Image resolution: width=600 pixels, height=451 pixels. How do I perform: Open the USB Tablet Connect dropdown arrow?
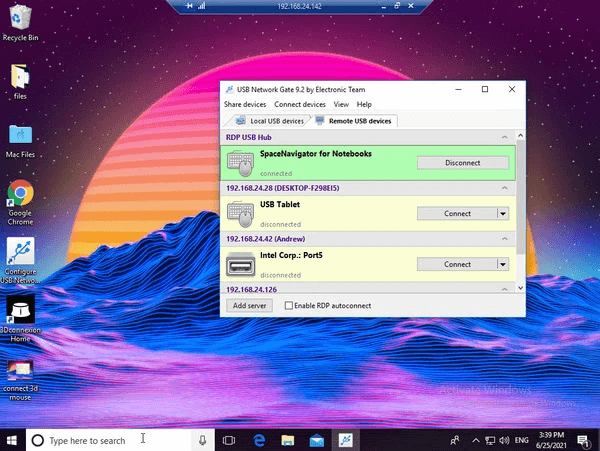[503, 213]
